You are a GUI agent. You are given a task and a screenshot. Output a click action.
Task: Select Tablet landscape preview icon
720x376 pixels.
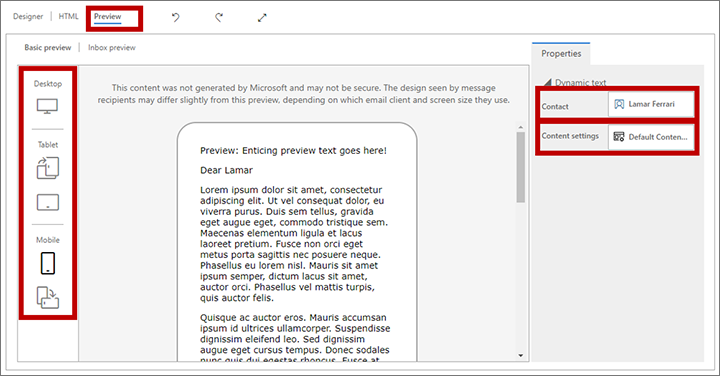[x=48, y=202]
